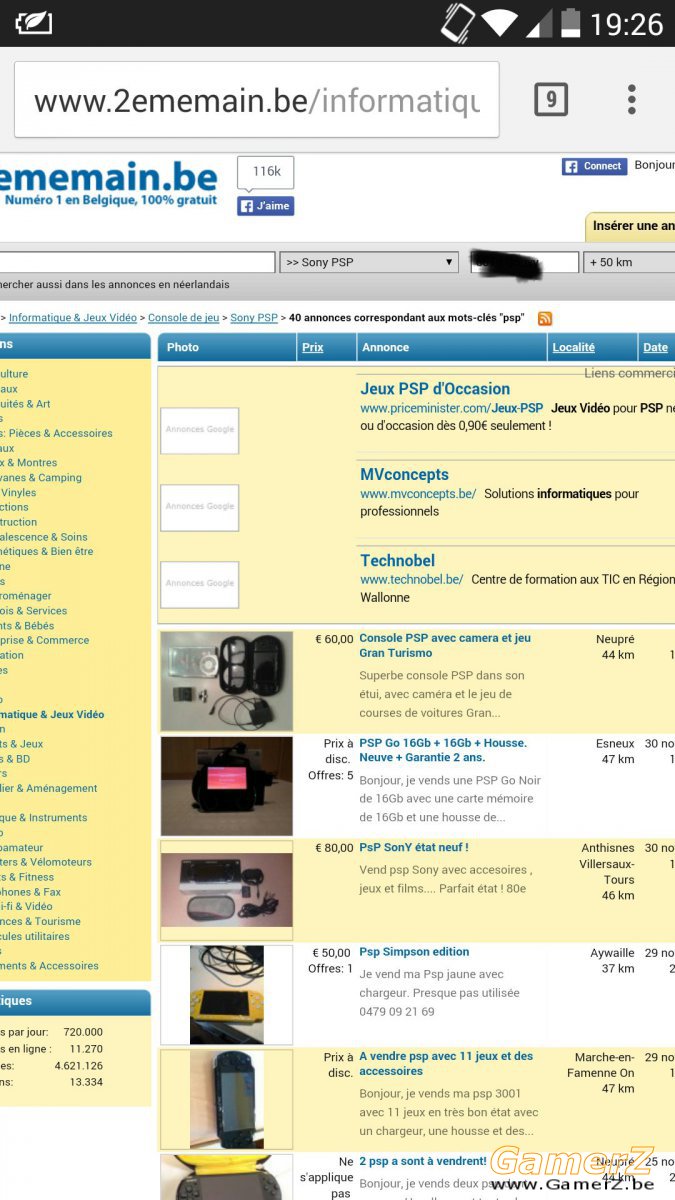
Task: Select sidebar category & Aménagement
Action: [49, 788]
